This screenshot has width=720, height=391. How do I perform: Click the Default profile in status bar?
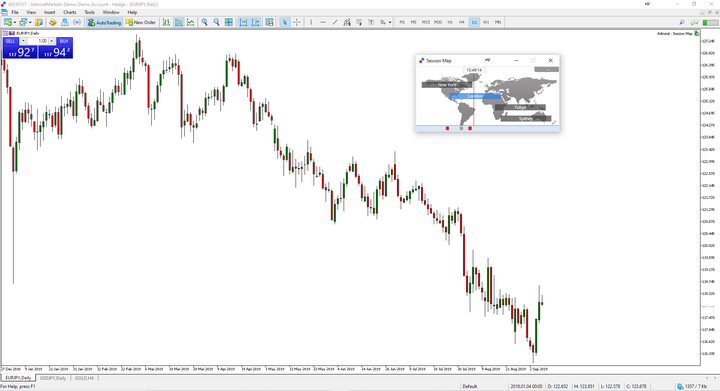tap(470, 386)
